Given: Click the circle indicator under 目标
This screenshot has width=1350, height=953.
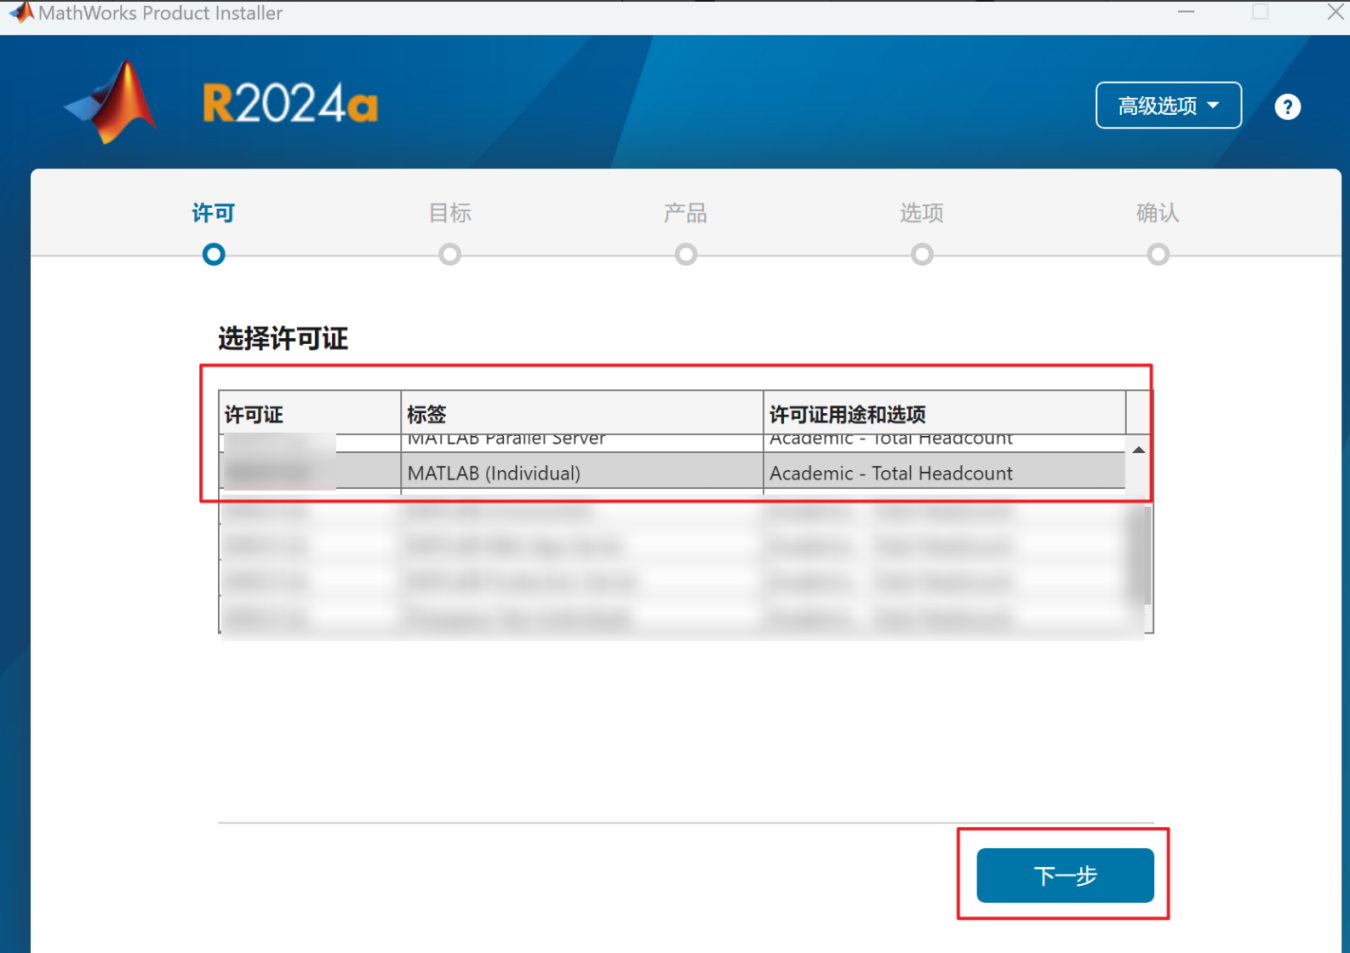Looking at the screenshot, I should pos(450,255).
